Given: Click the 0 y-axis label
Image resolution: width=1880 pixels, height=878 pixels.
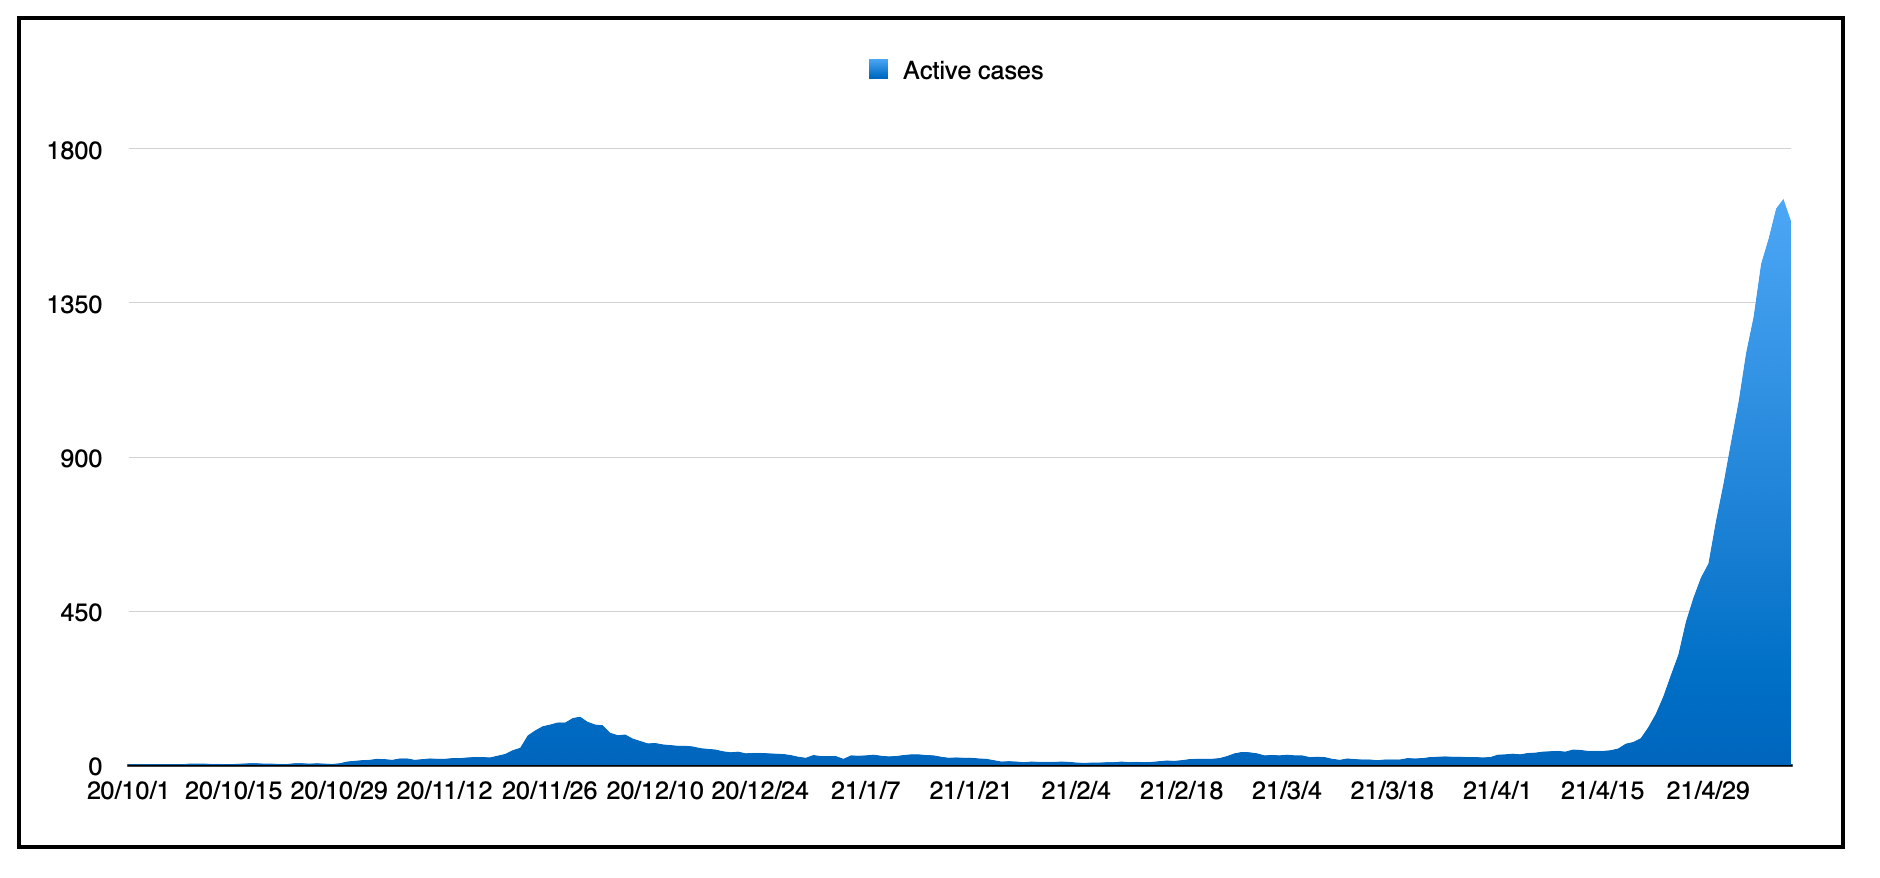Looking at the screenshot, I should click(x=95, y=767).
